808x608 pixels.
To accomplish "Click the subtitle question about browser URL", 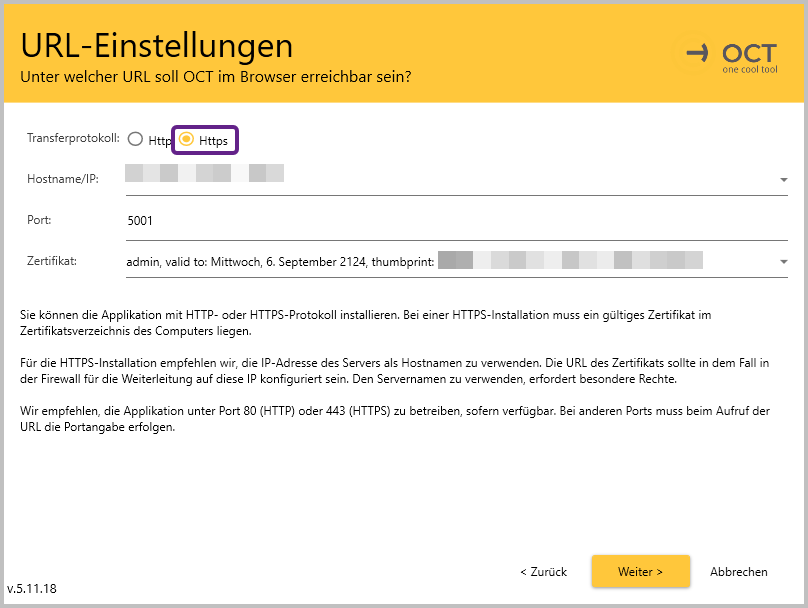I will click(216, 76).
